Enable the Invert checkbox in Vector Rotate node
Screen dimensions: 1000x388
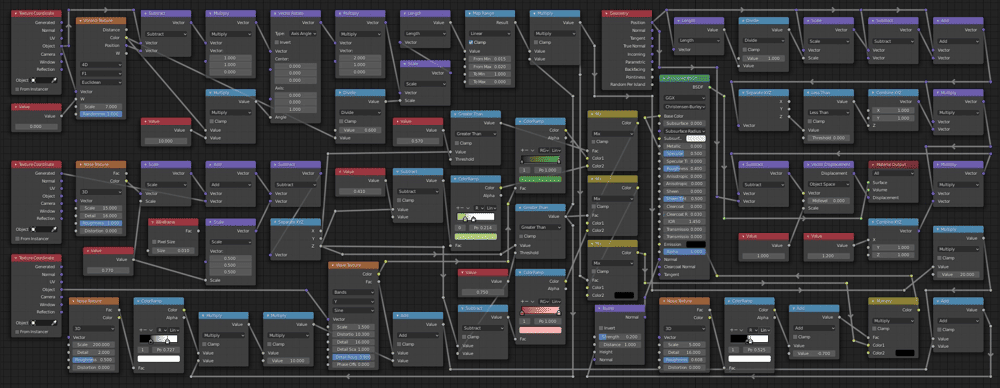(x=276, y=42)
